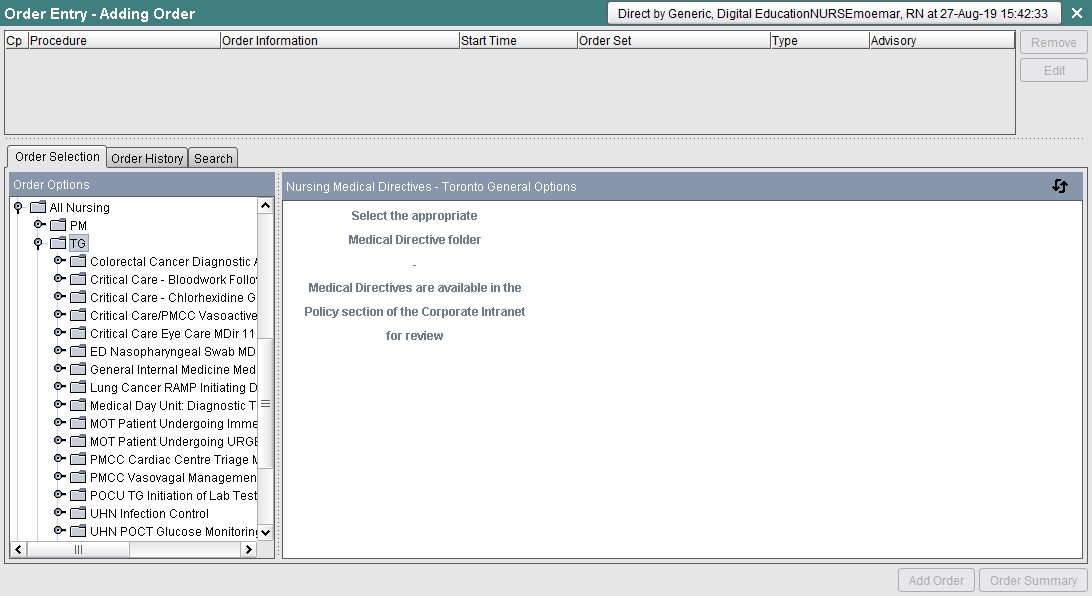Expand the UHN Infection Control node

point(59,513)
